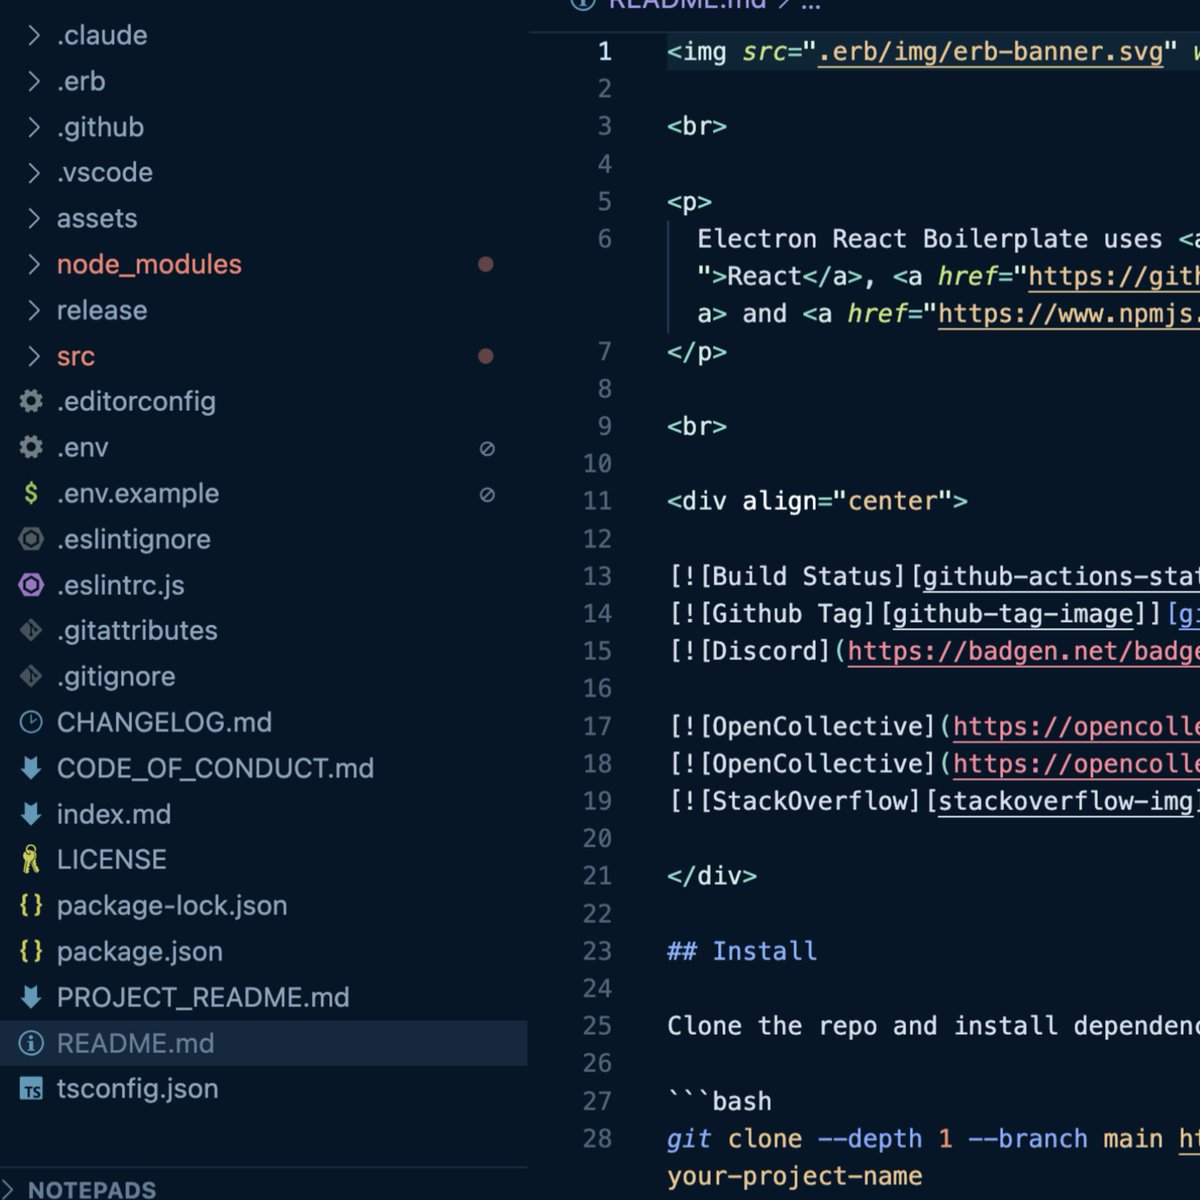Image resolution: width=1200 pixels, height=1200 pixels.
Task: Click the clock icon beside CHANGELOG.md
Action: [x=32, y=723]
